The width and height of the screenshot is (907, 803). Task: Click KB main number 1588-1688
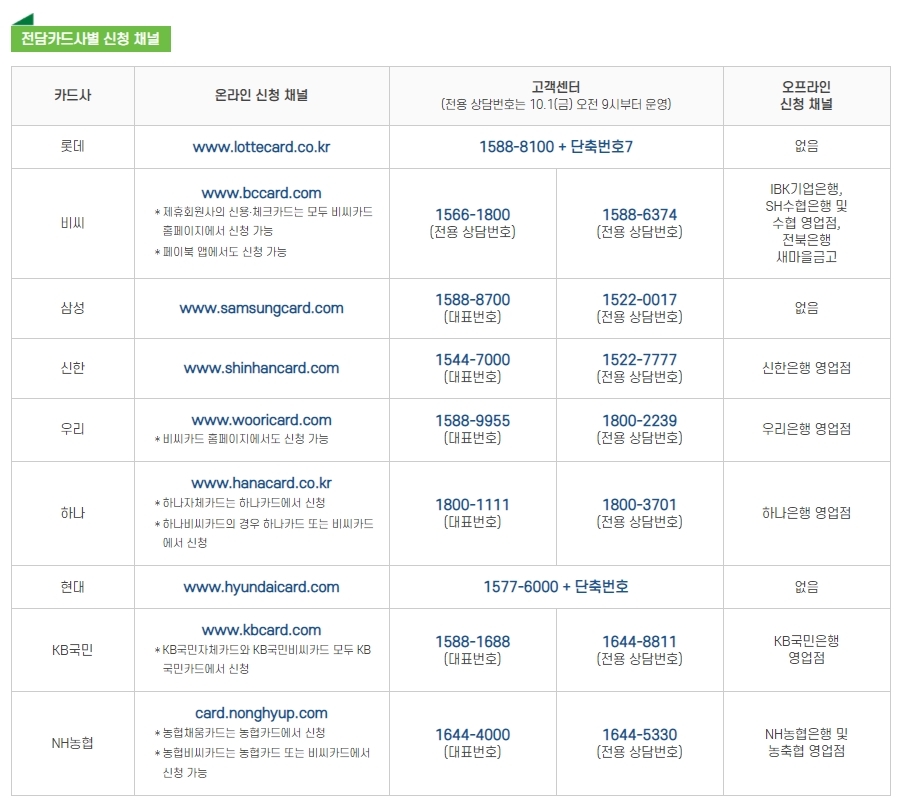[x=473, y=642]
